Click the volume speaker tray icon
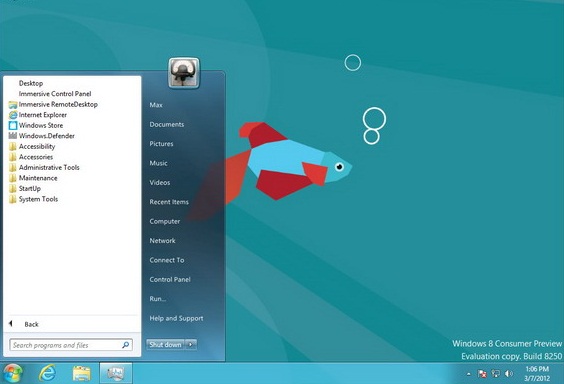The width and height of the screenshot is (564, 384). coord(509,374)
